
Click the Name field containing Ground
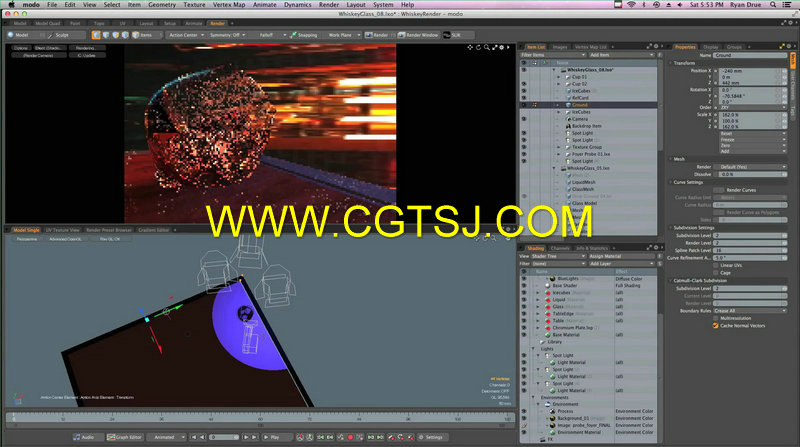pos(750,55)
